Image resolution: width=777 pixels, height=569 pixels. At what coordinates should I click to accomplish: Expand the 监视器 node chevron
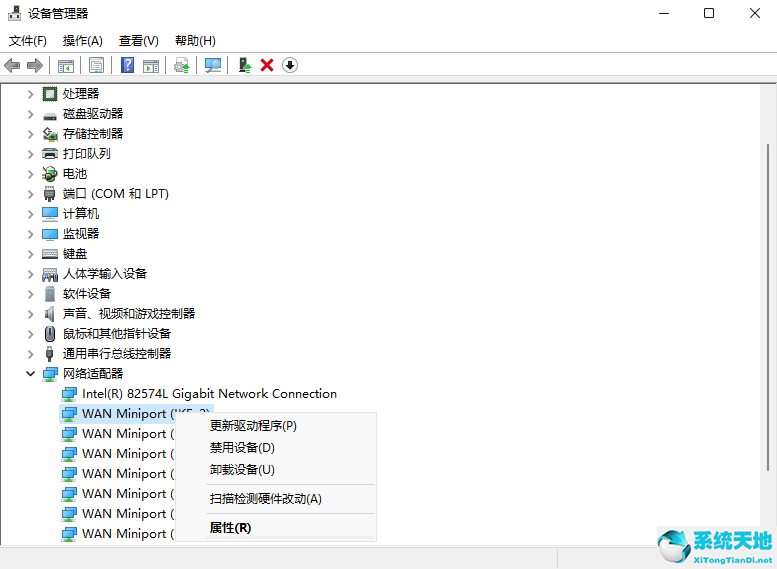[31, 234]
